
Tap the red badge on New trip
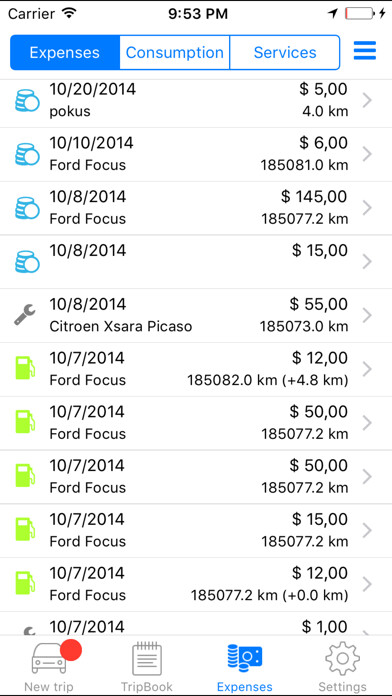[70, 650]
